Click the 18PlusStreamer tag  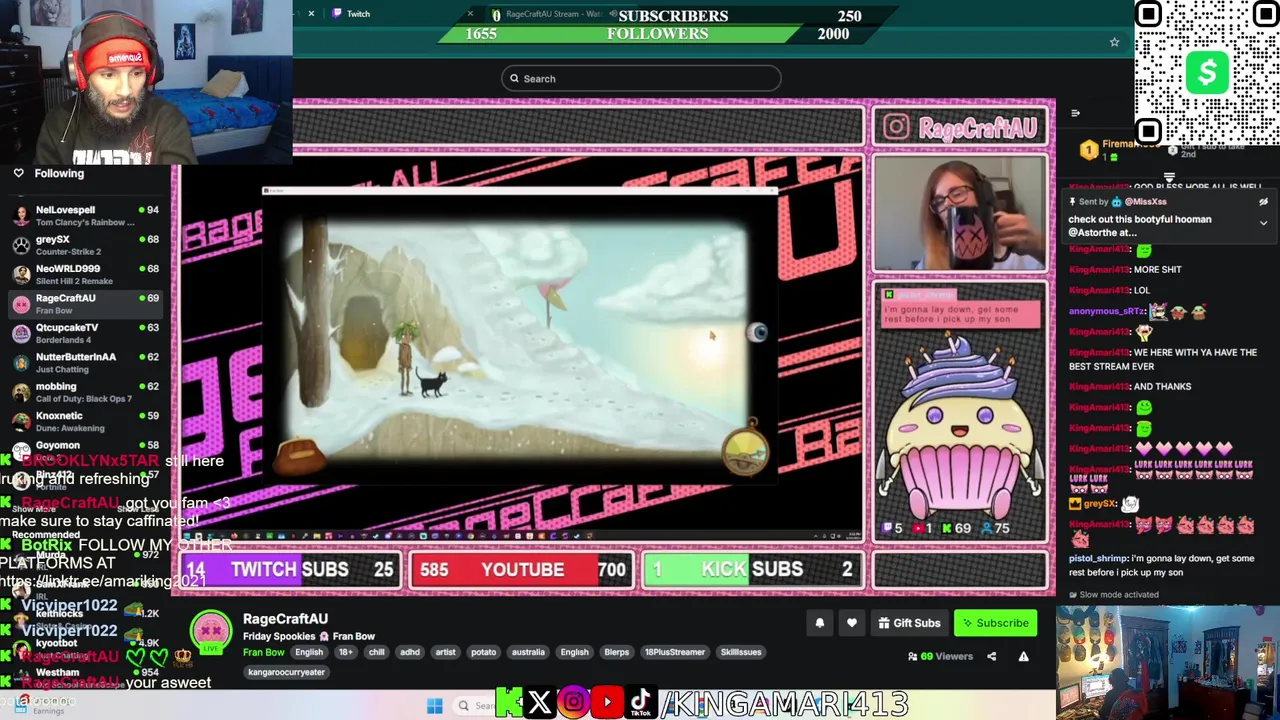pos(674,652)
